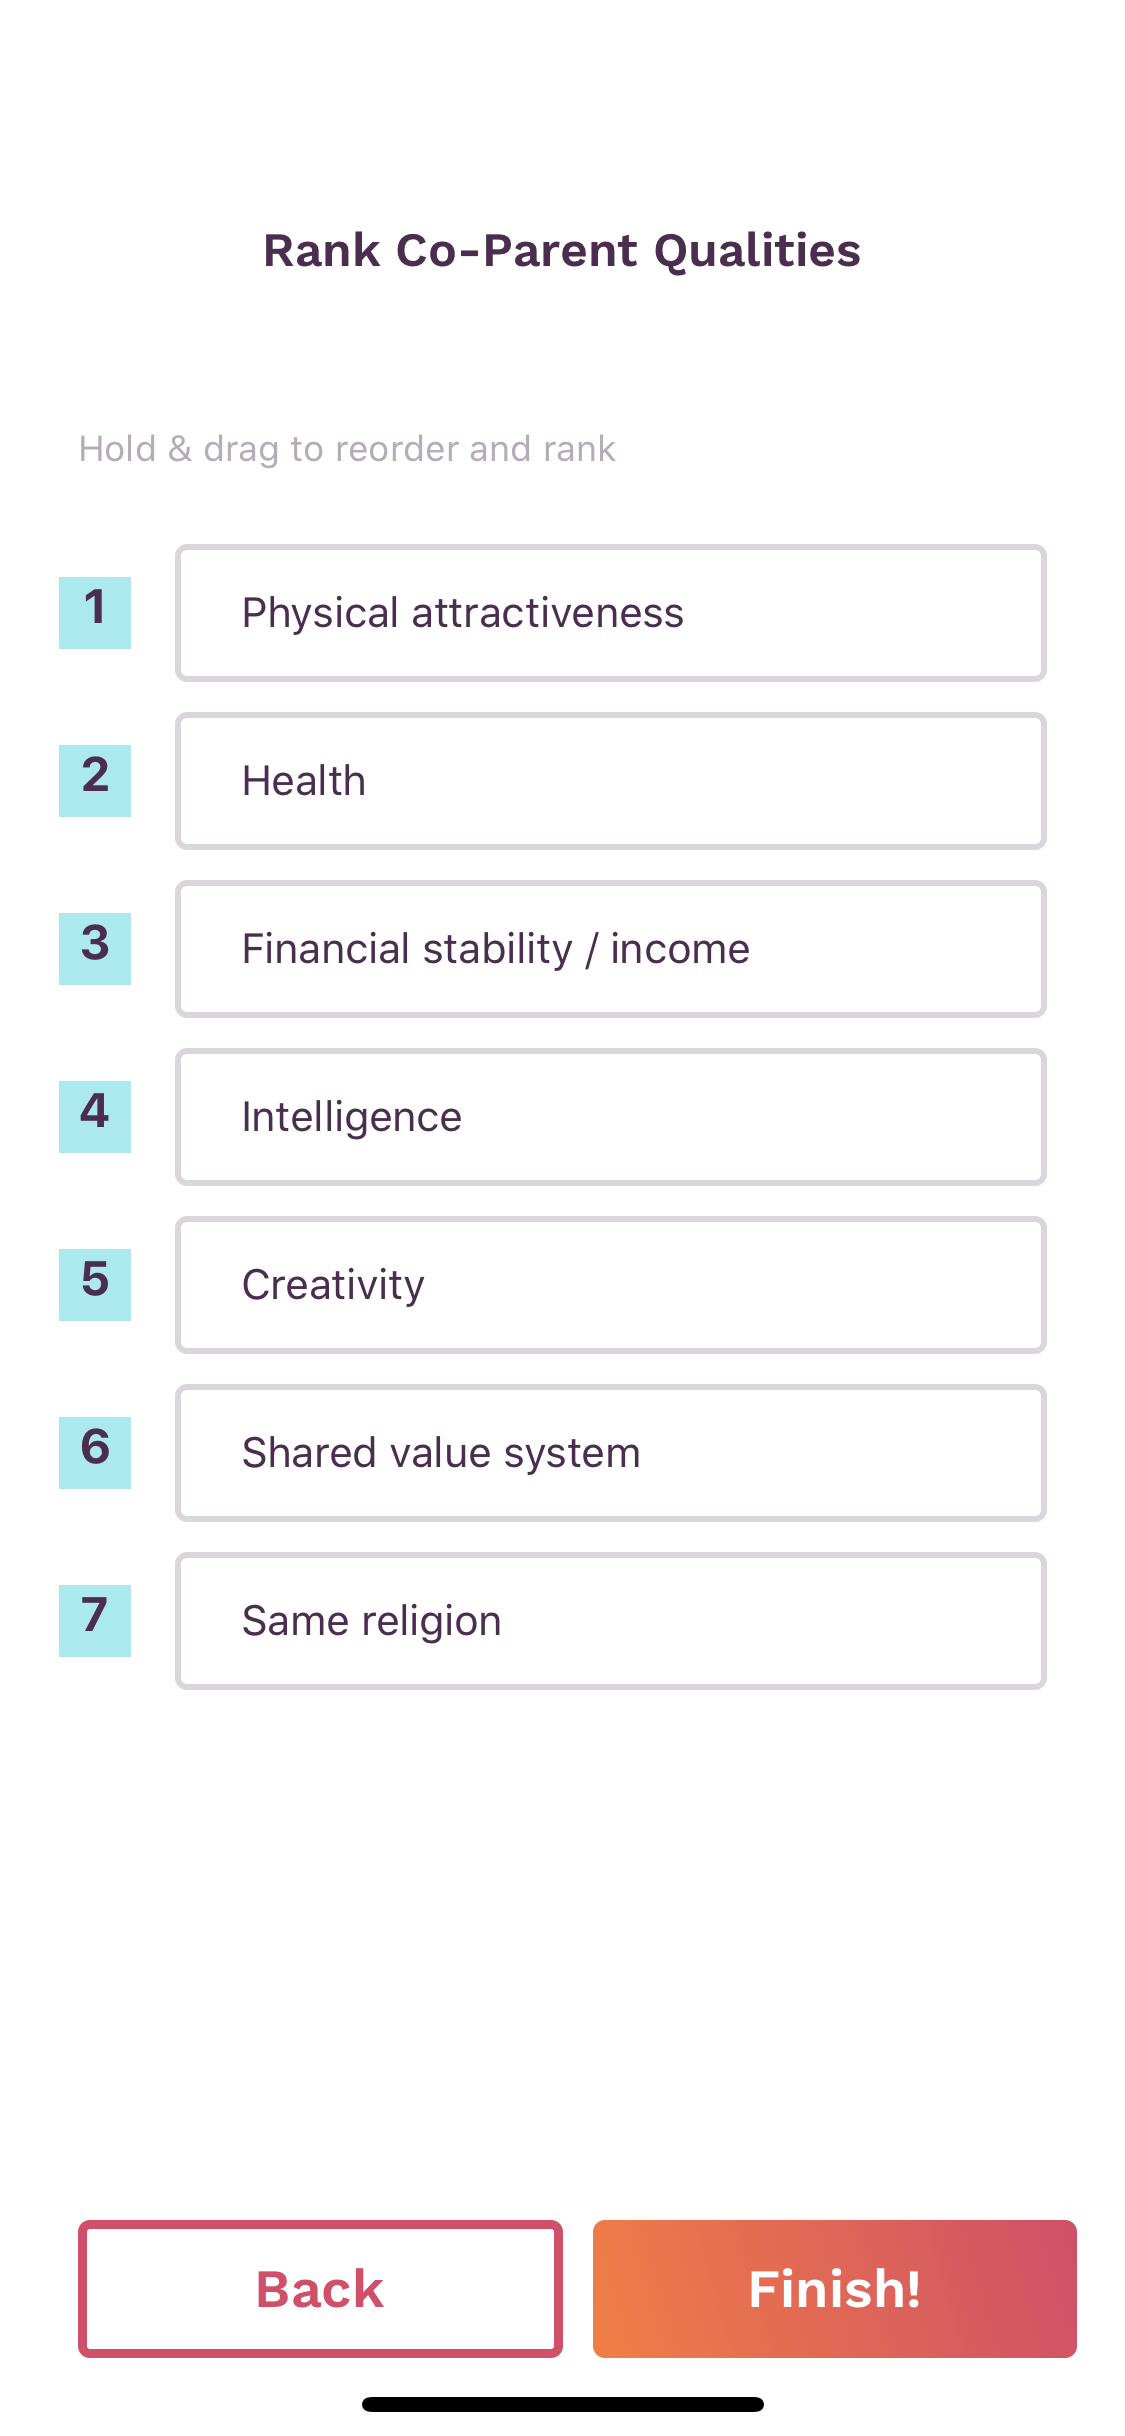Select rank badge number 2
Image resolution: width=1125 pixels, height=2436 pixels.
(x=95, y=780)
